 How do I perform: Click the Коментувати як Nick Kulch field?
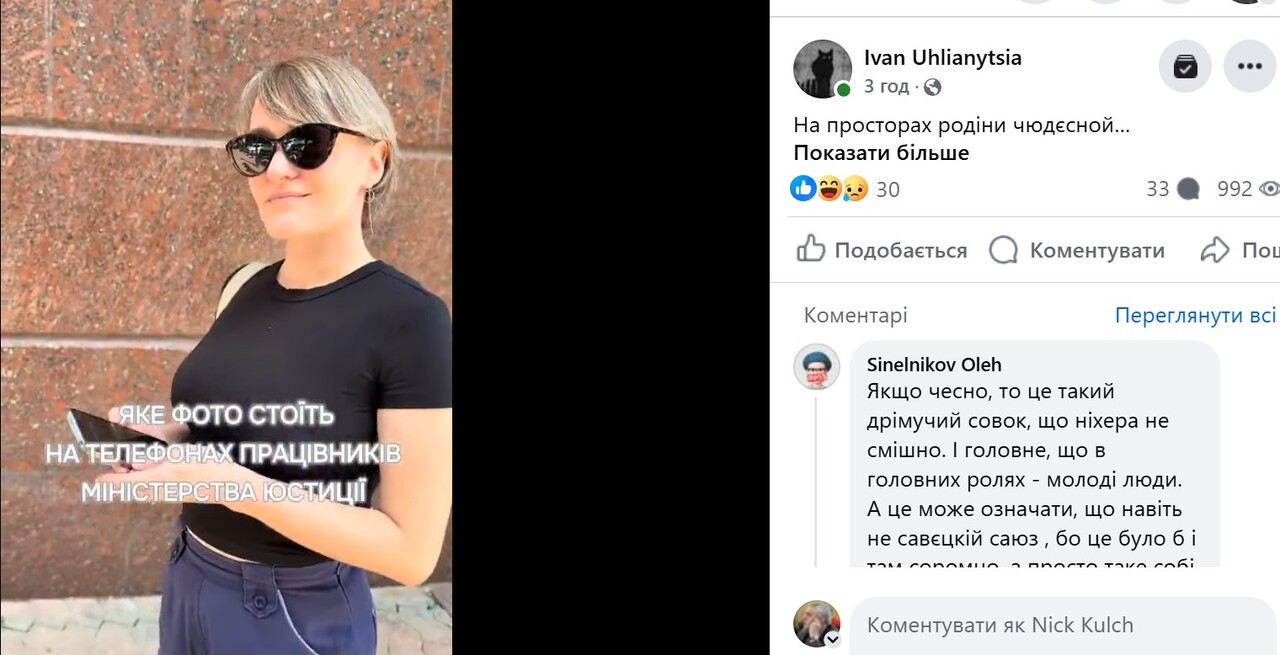[x=1064, y=625]
